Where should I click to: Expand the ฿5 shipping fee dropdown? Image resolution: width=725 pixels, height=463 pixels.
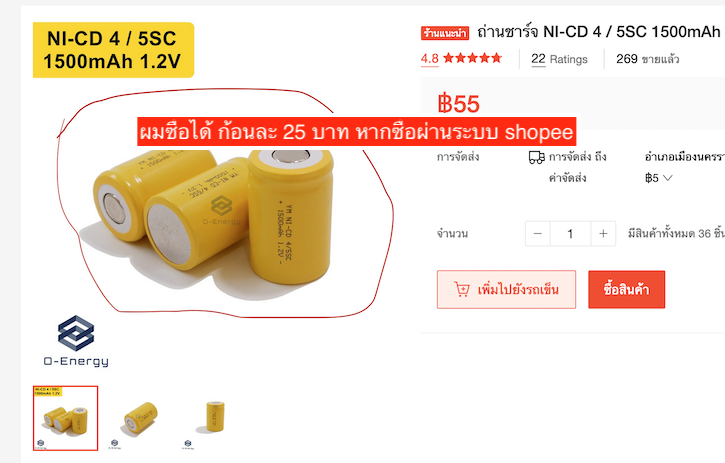658,178
